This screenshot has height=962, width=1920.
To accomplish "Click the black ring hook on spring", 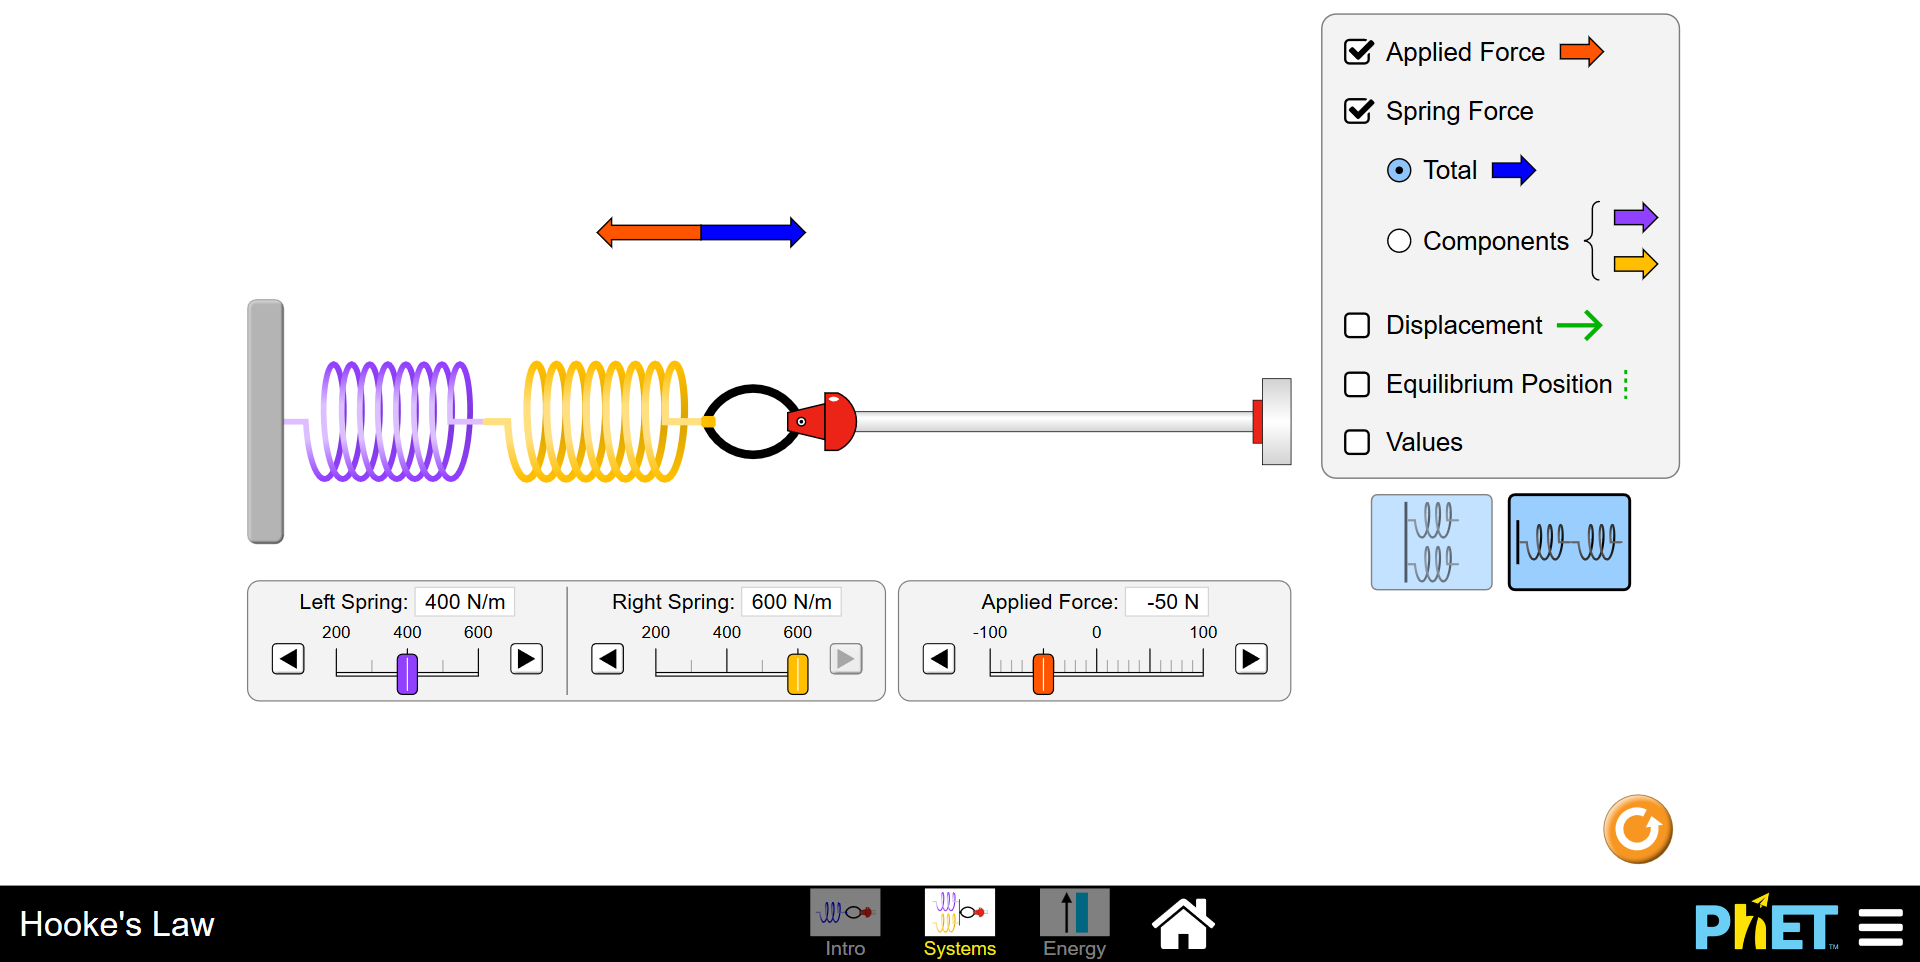I will click(752, 421).
